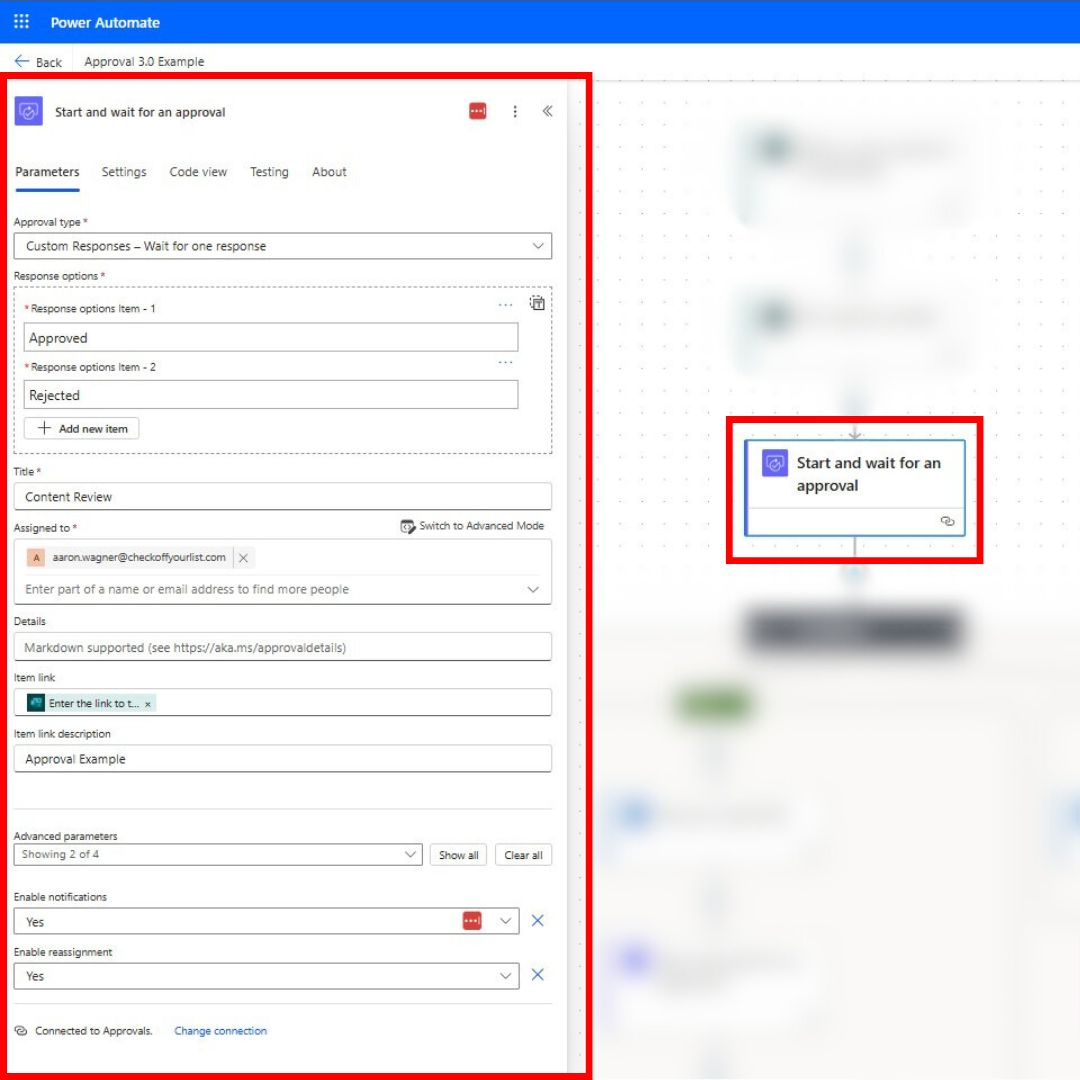The width and height of the screenshot is (1080, 1080).
Task: Open the app launcher waffle icon
Action: [x=21, y=21]
